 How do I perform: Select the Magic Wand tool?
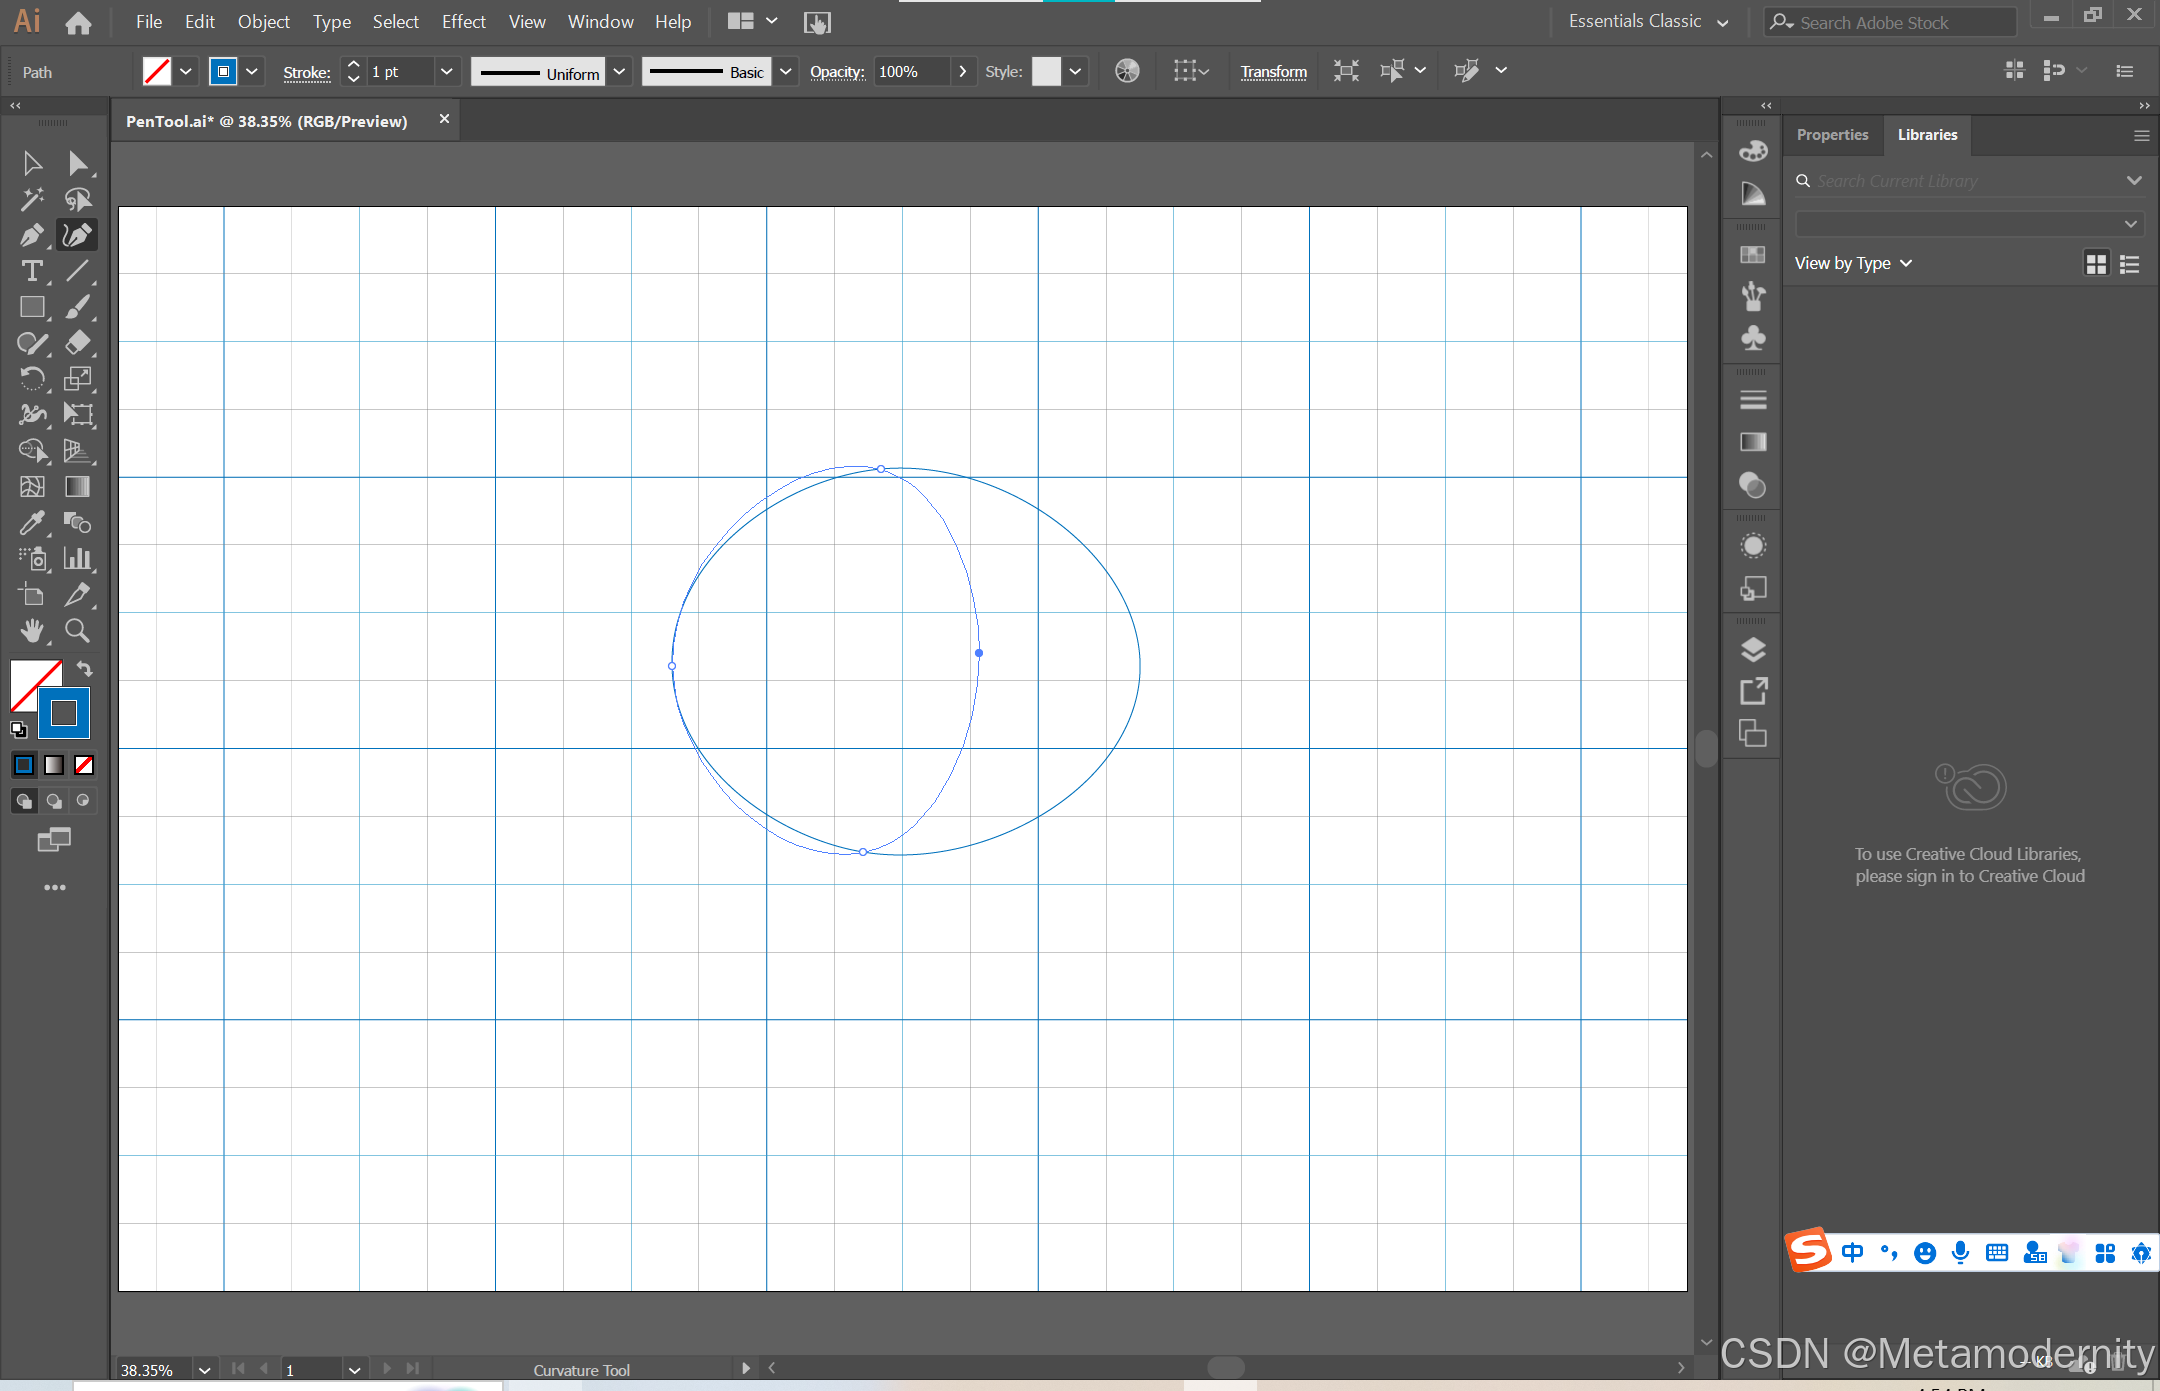[31, 199]
